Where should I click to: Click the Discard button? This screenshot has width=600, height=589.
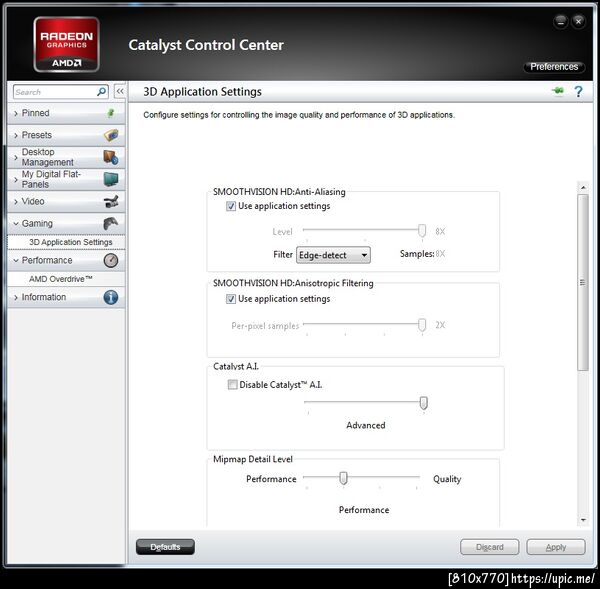(490, 547)
